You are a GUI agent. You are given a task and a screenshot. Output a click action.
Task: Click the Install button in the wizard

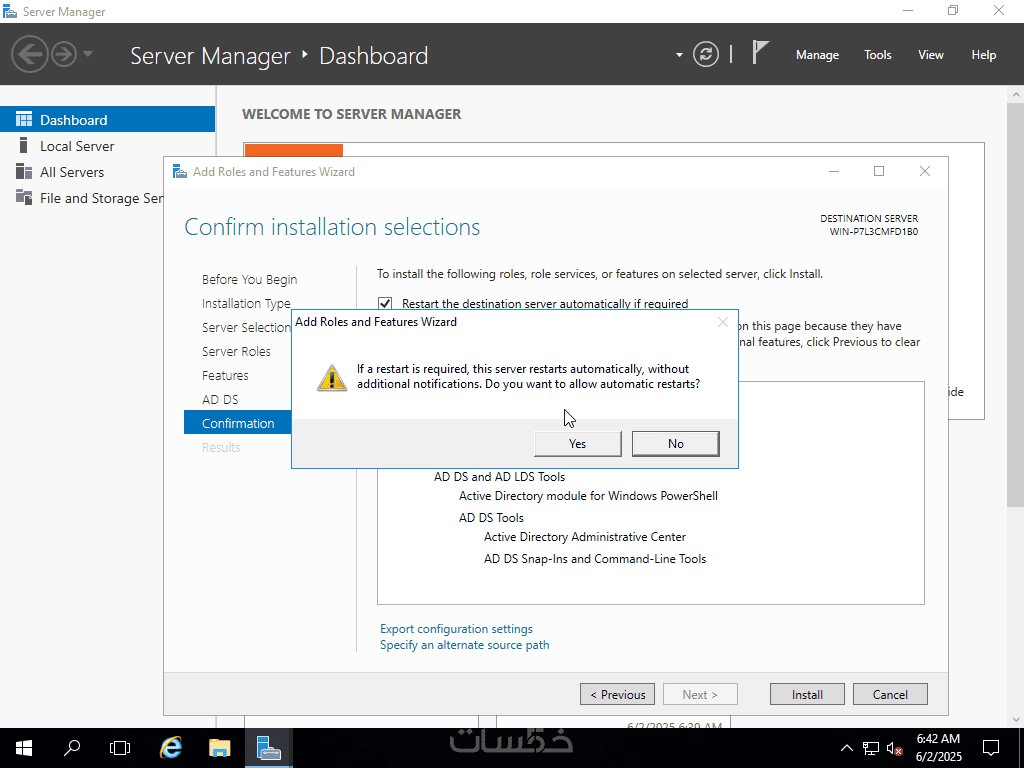[807, 694]
